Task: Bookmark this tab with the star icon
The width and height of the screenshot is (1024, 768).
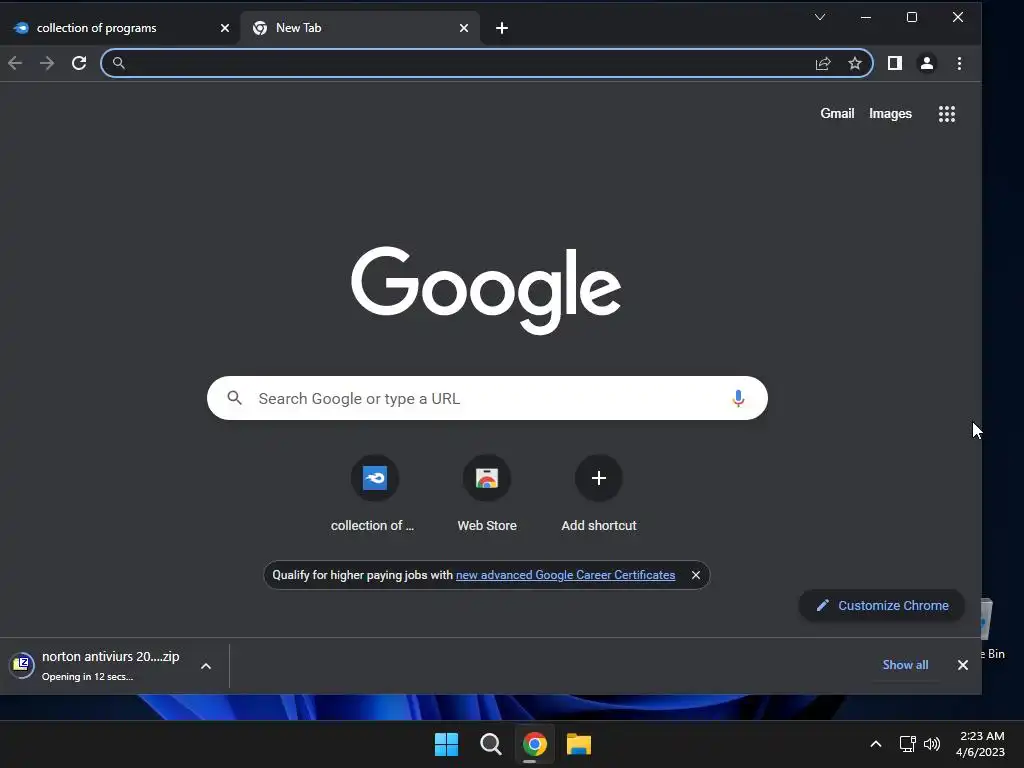Action: pos(855,63)
